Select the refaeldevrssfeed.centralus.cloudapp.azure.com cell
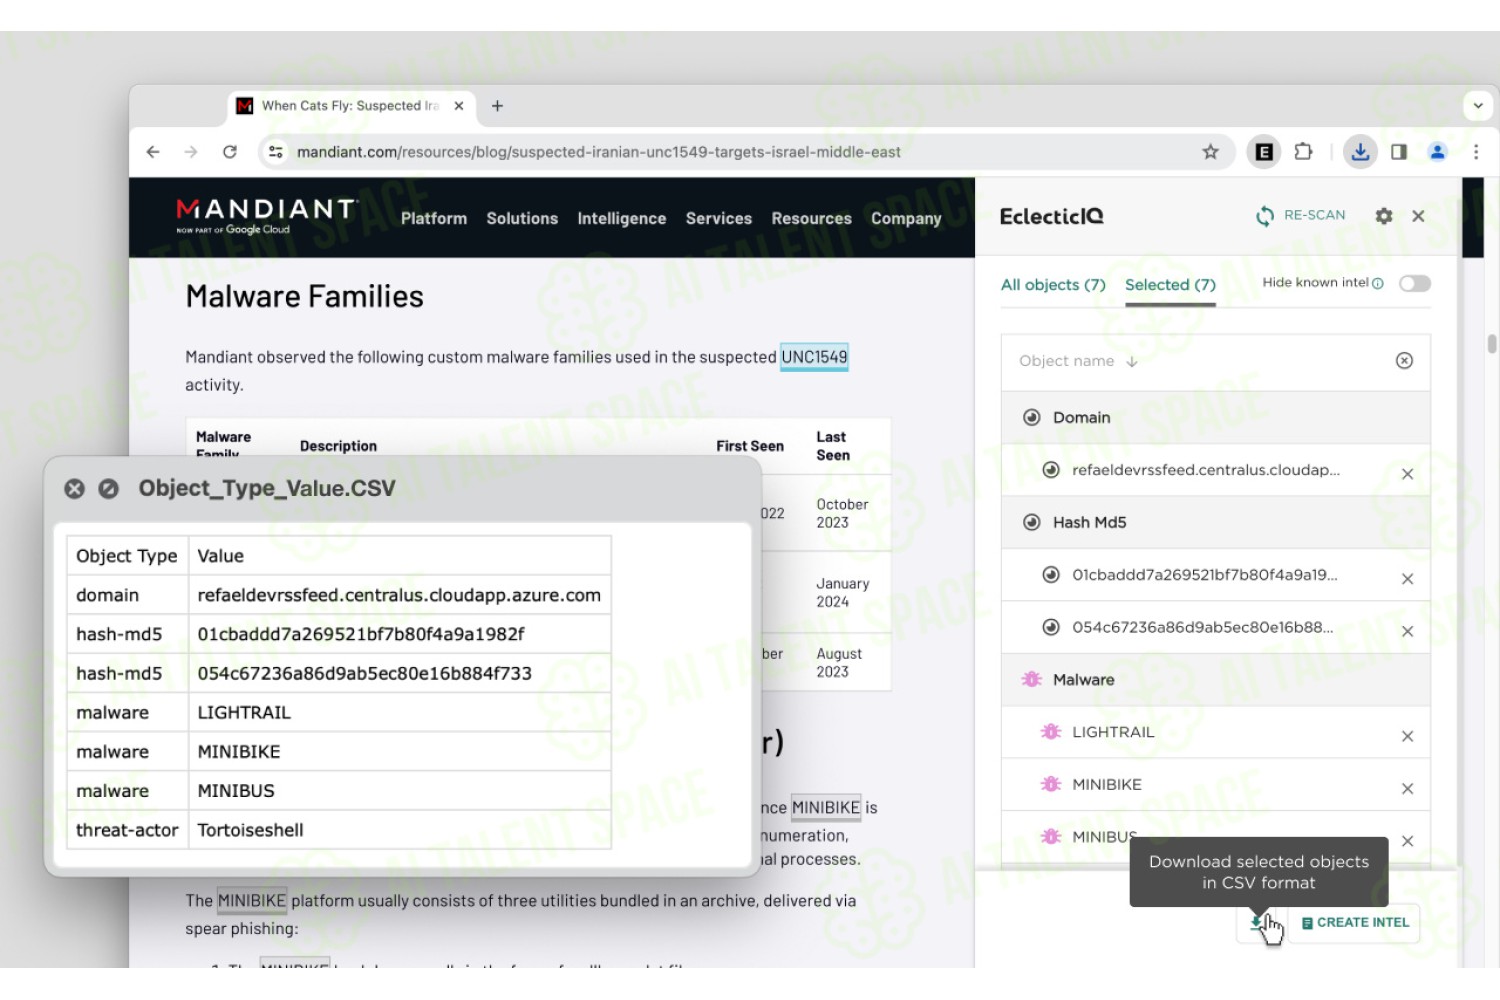 [x=399, y=596]
